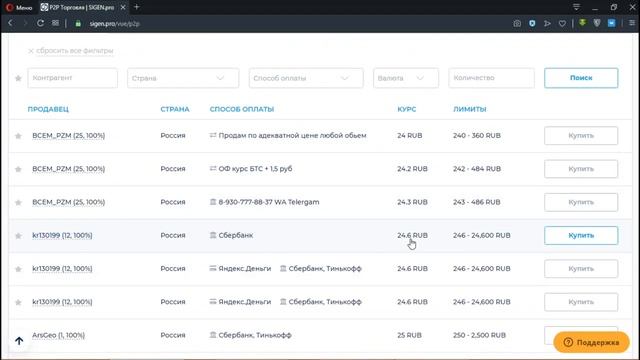Click the scroll-to-top arrow button
Viewport: 640px width, 360px height.
pyautogui.click(x=19, y=341)
